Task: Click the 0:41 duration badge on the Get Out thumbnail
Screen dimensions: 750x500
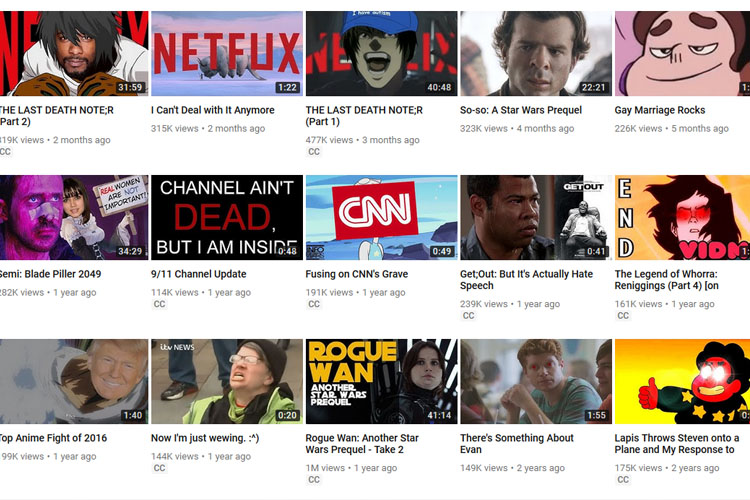Action: click(x=596, y=251)
